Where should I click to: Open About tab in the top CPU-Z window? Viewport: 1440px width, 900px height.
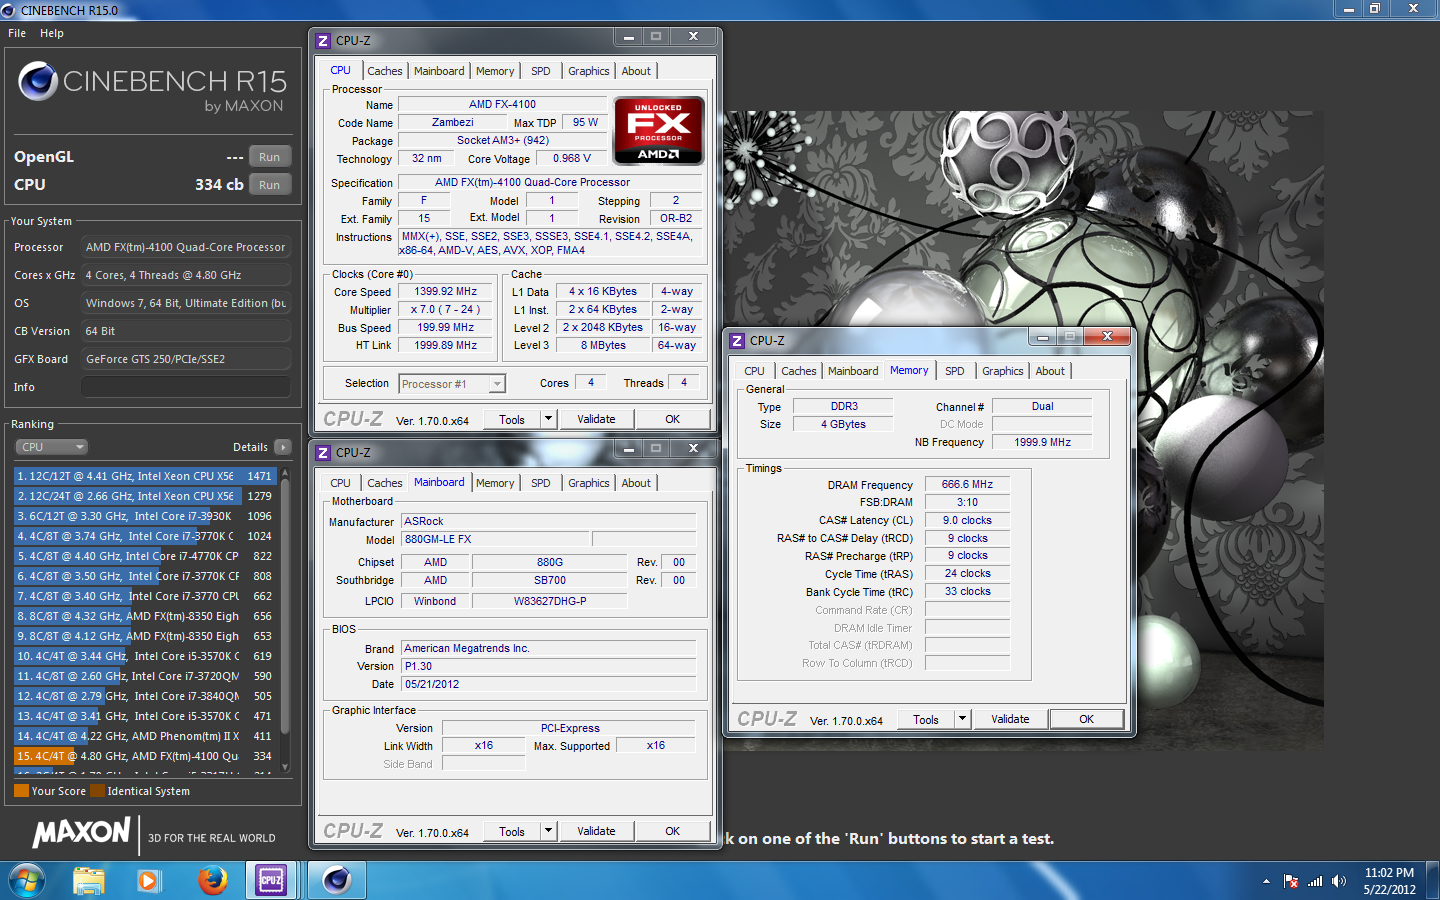(636, 71)
